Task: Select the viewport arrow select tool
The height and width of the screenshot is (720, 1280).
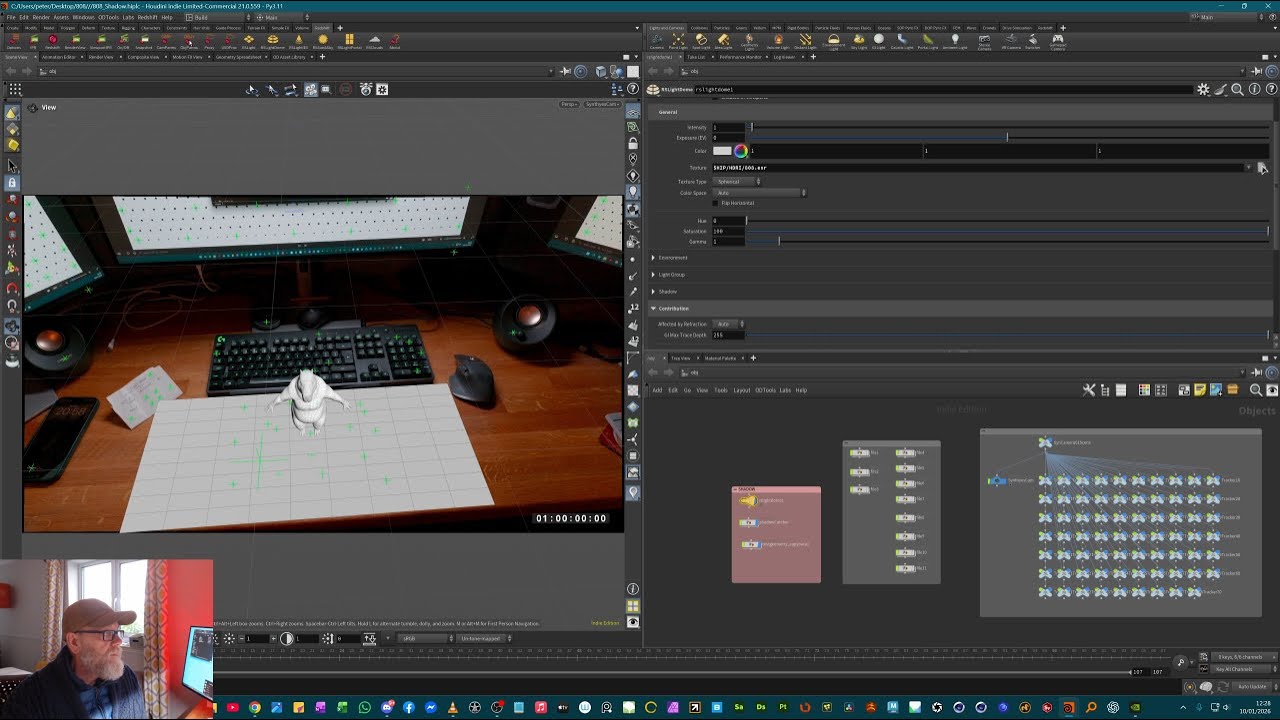Action: coord(12,167)
